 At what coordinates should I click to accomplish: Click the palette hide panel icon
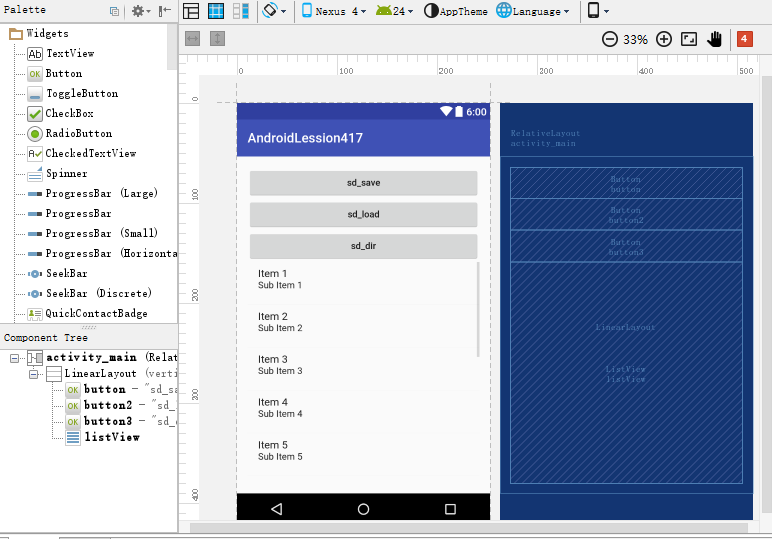pos(165,11)
